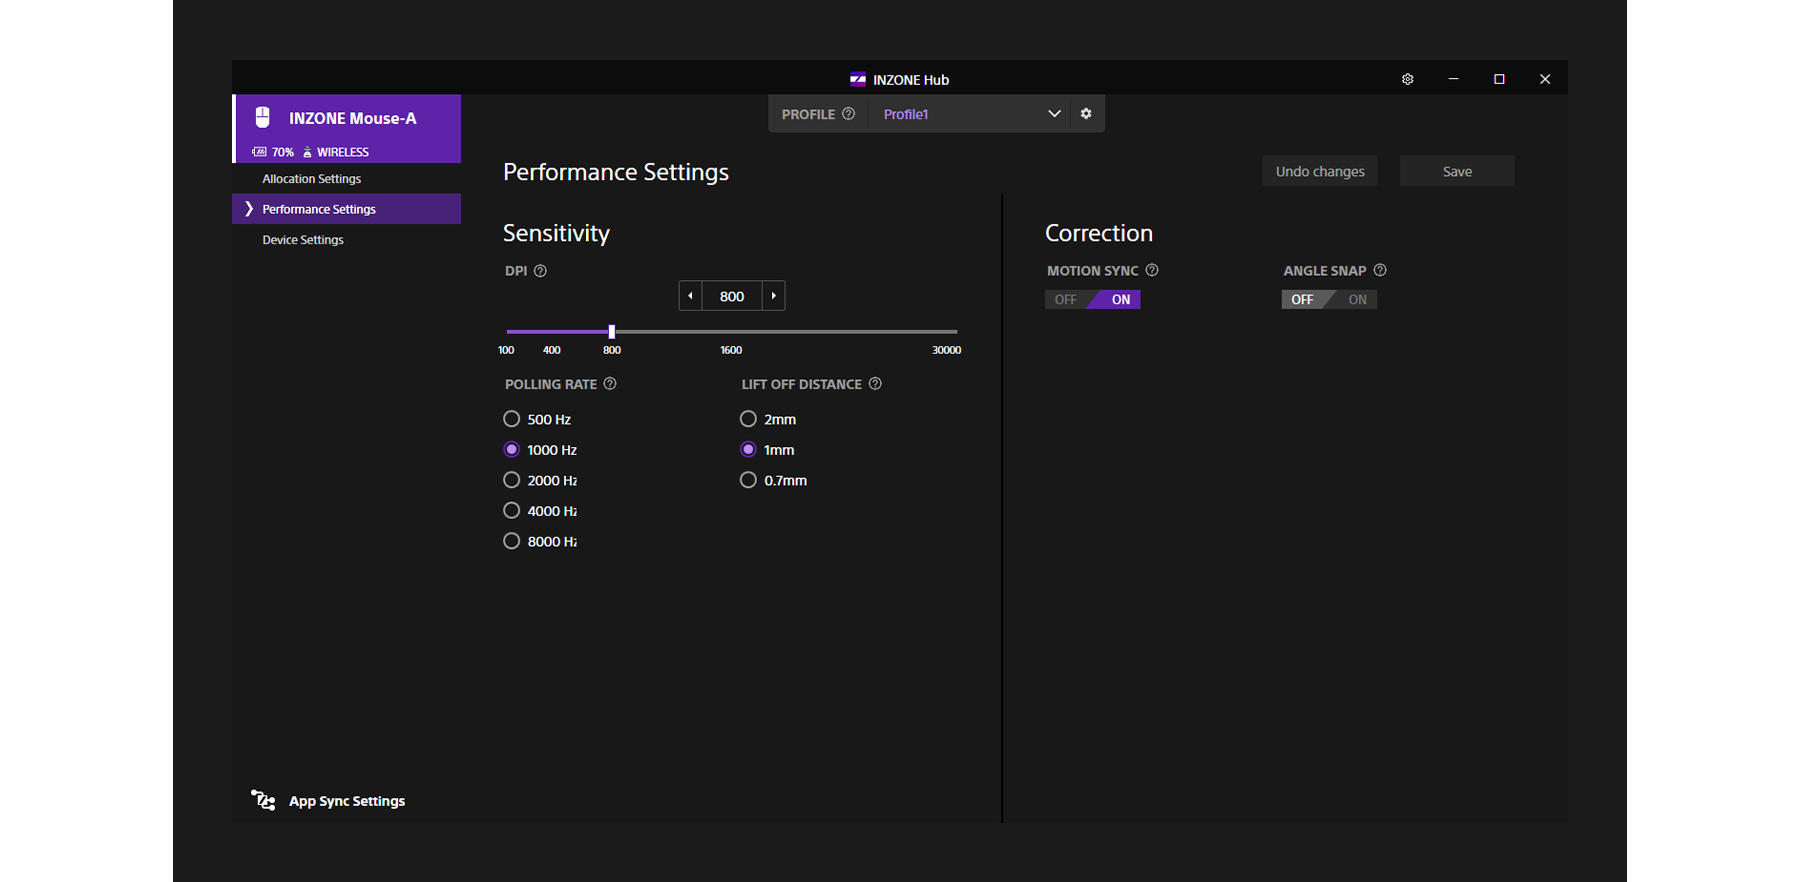This screenshot has width=1800, height=882.
Task: Click the 30000 DPI scale label
Action: pyautogui.click(x=946, y=350)
